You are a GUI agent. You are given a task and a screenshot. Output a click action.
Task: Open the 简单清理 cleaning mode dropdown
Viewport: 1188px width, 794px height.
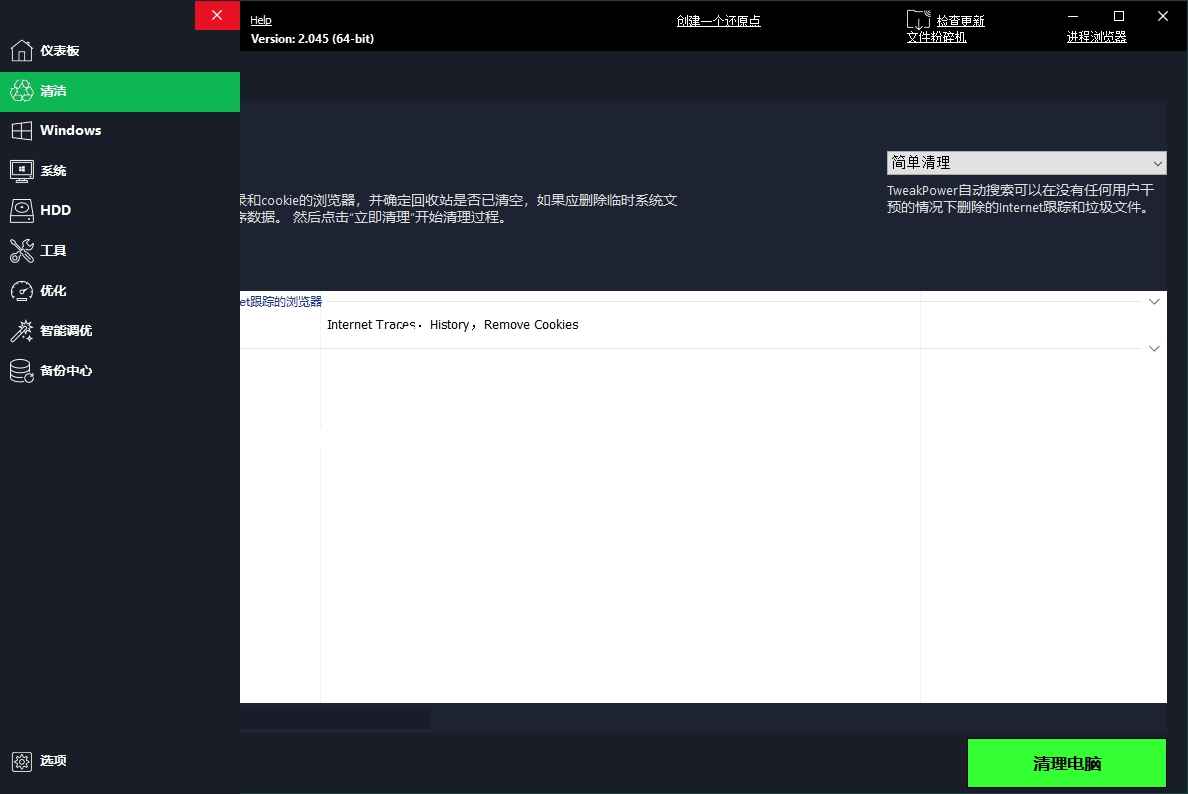[1026, 162]
